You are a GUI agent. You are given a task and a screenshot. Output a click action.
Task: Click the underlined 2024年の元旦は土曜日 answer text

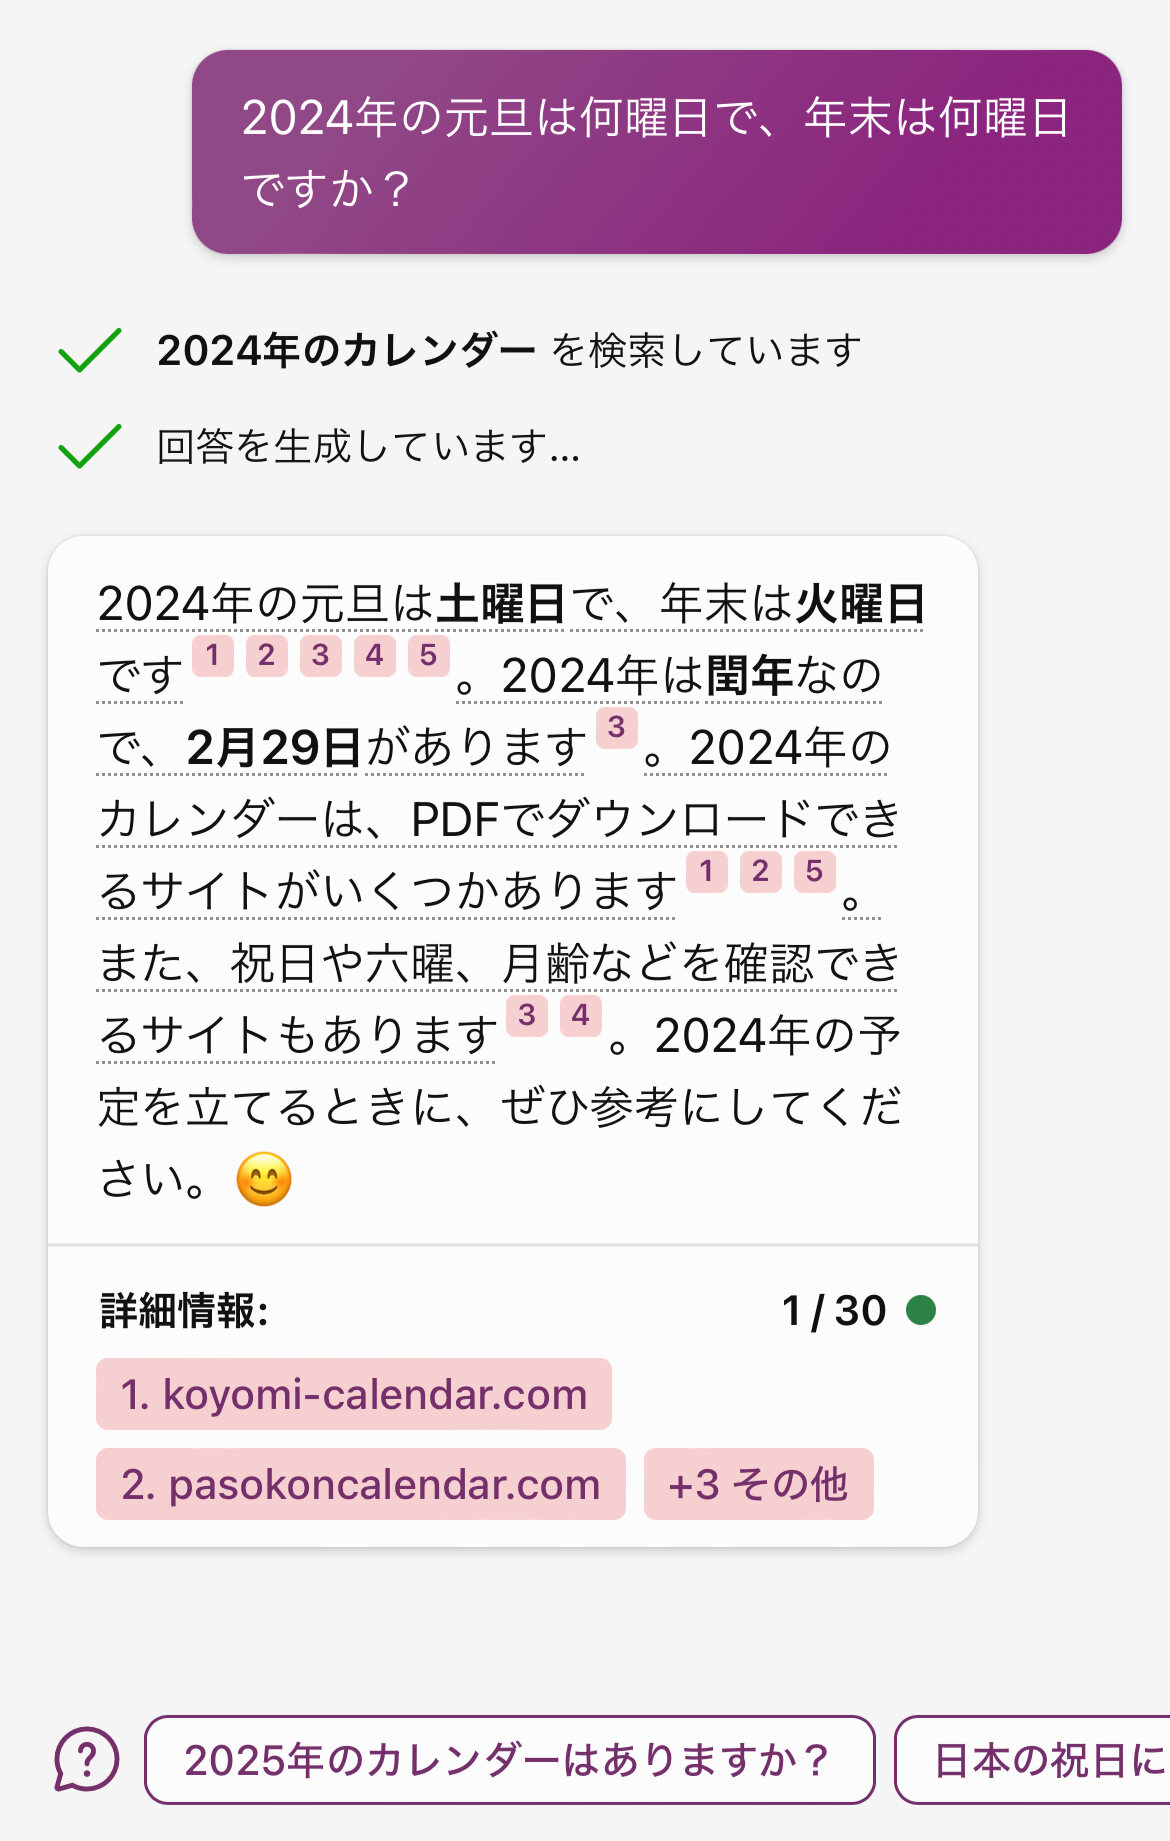pyautogui.click(x=330, y=605)
